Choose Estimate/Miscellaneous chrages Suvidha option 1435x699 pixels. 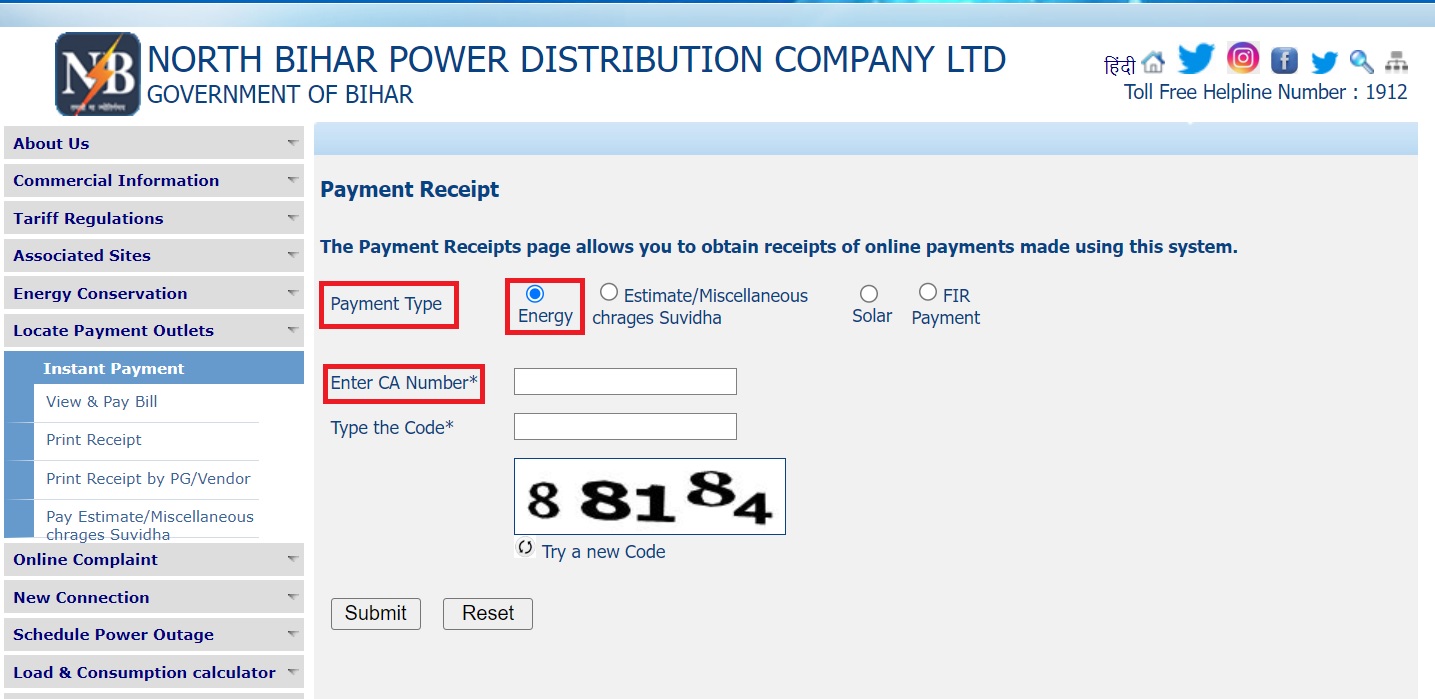(609, 291)
